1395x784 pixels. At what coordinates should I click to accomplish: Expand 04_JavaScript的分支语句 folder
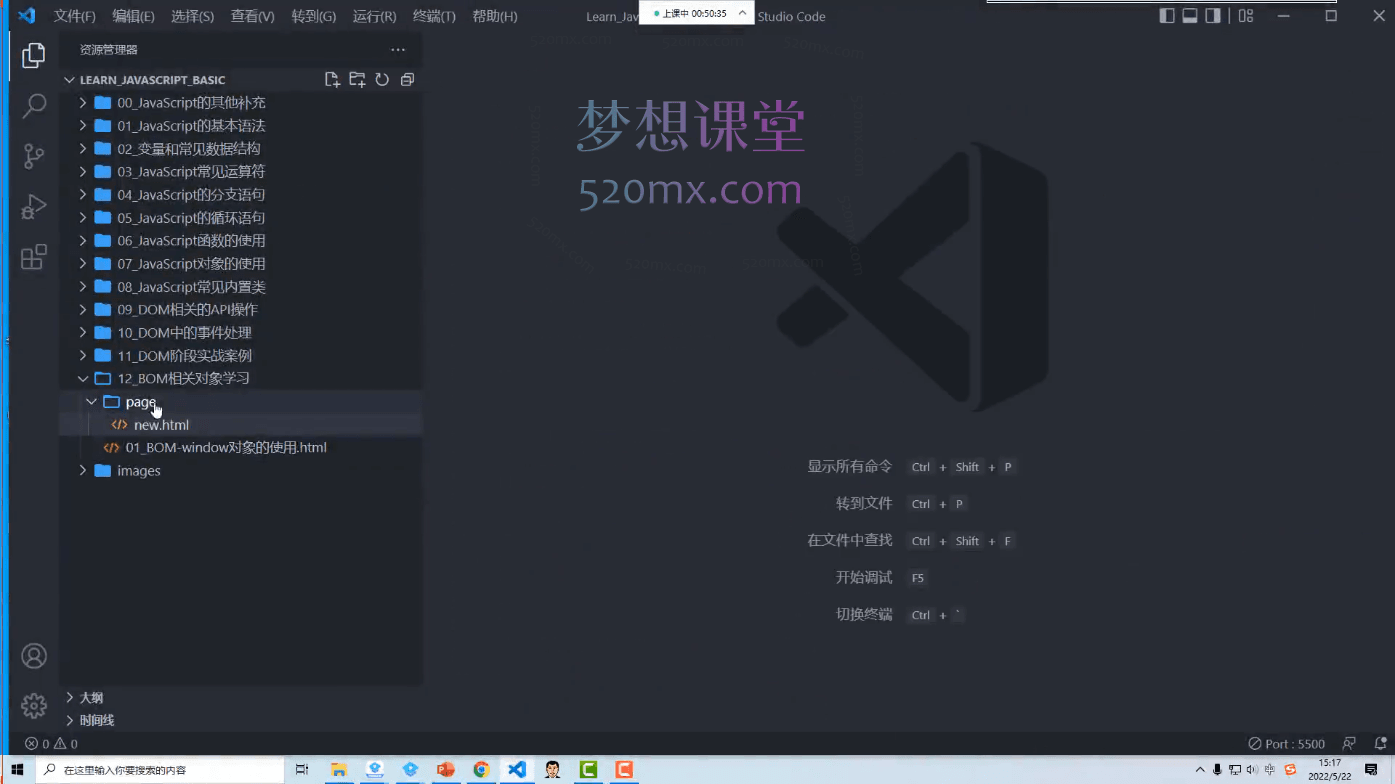tap(240, 195)
